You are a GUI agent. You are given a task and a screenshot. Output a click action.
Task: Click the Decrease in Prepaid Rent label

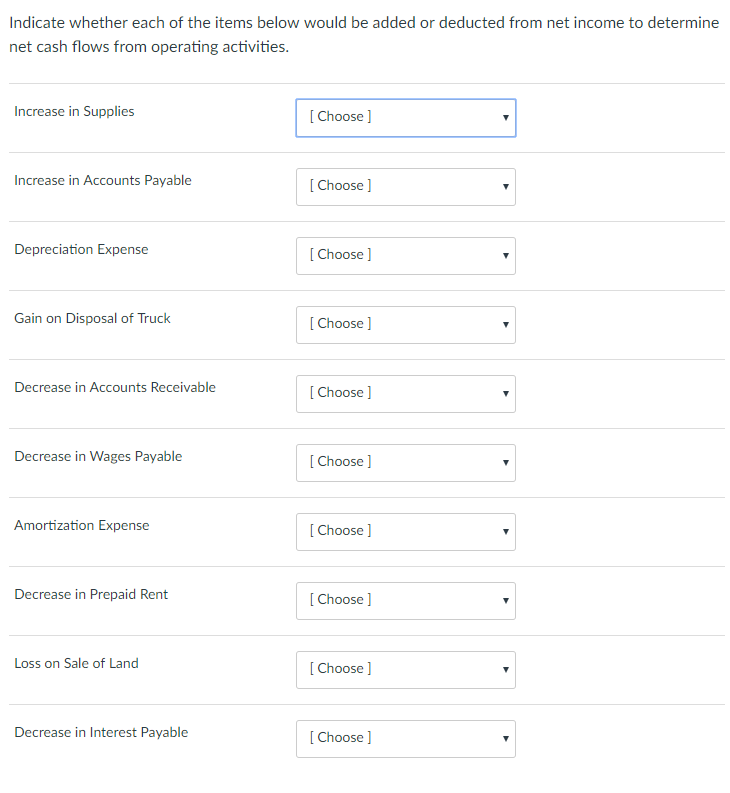91,594
